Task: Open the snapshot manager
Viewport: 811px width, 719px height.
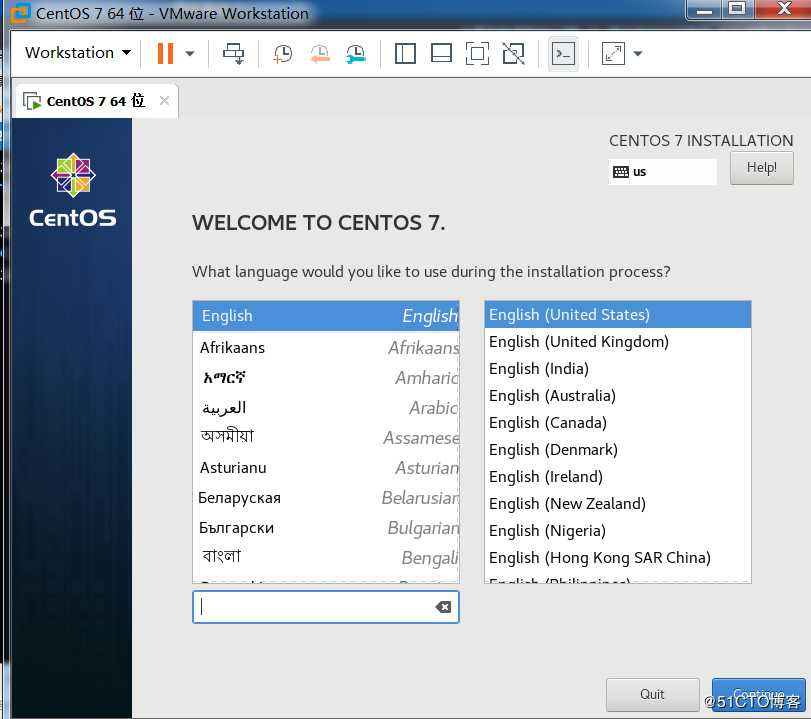Action: coord(356,53)
